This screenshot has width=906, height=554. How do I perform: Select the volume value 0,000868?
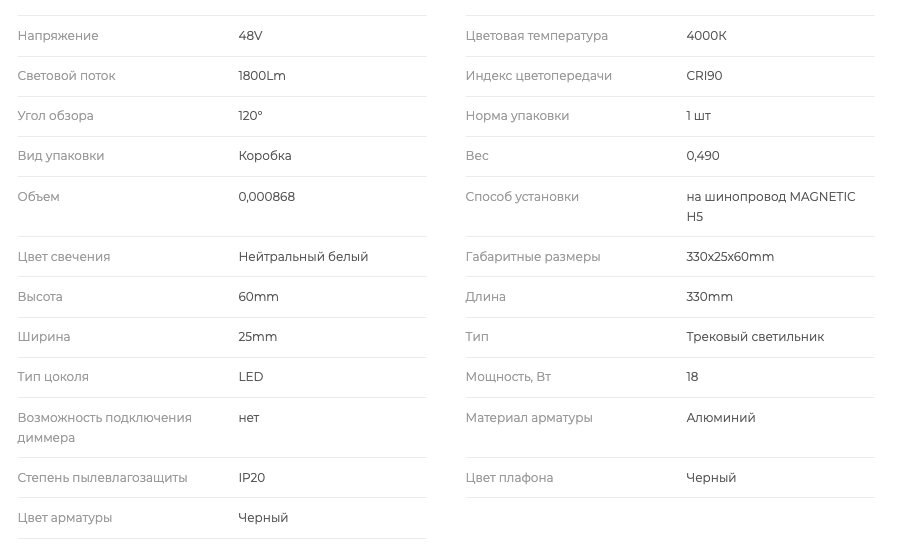267,197
